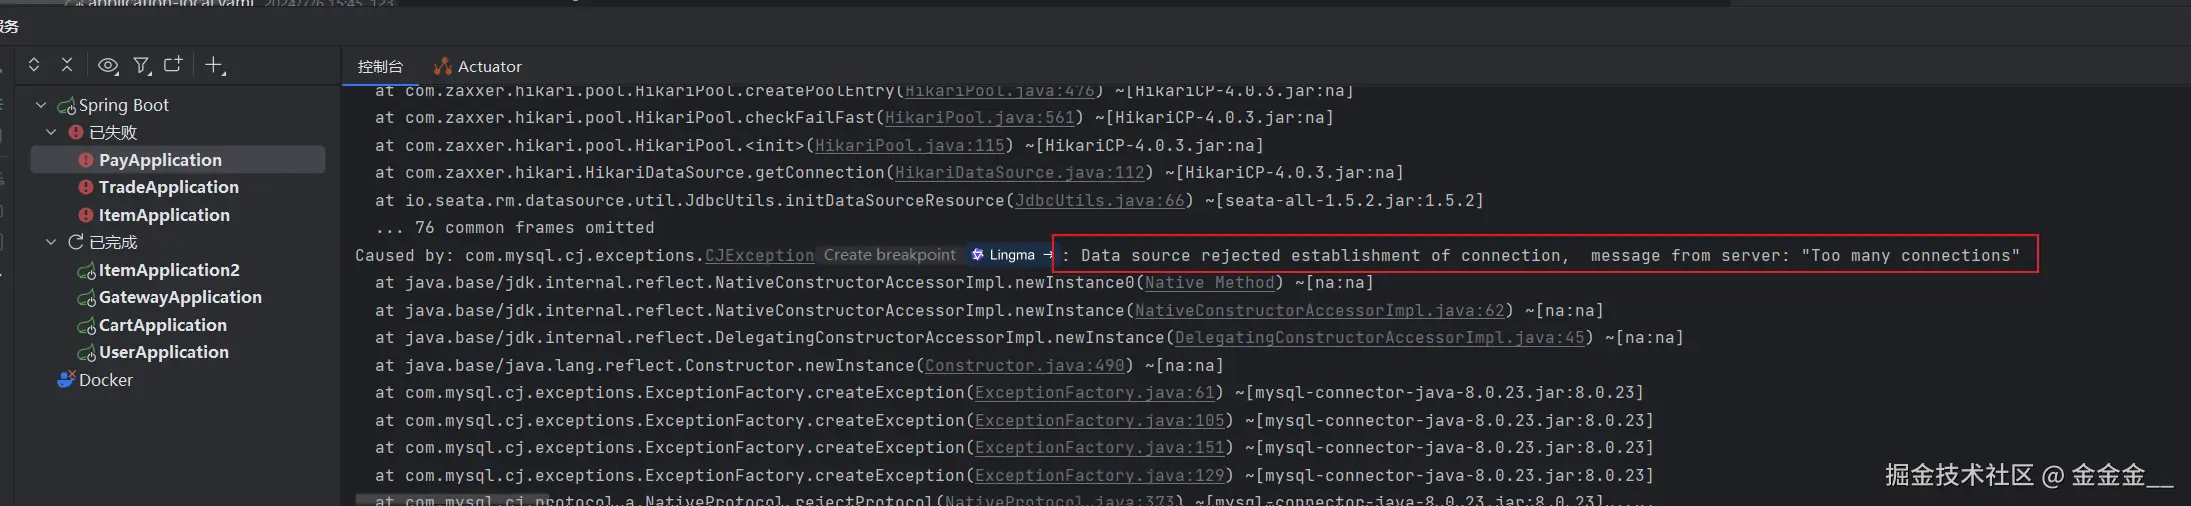Open the Native Method link
Image resolution: width=2191 pixels, height=506 pixels.
[1210, 283]
